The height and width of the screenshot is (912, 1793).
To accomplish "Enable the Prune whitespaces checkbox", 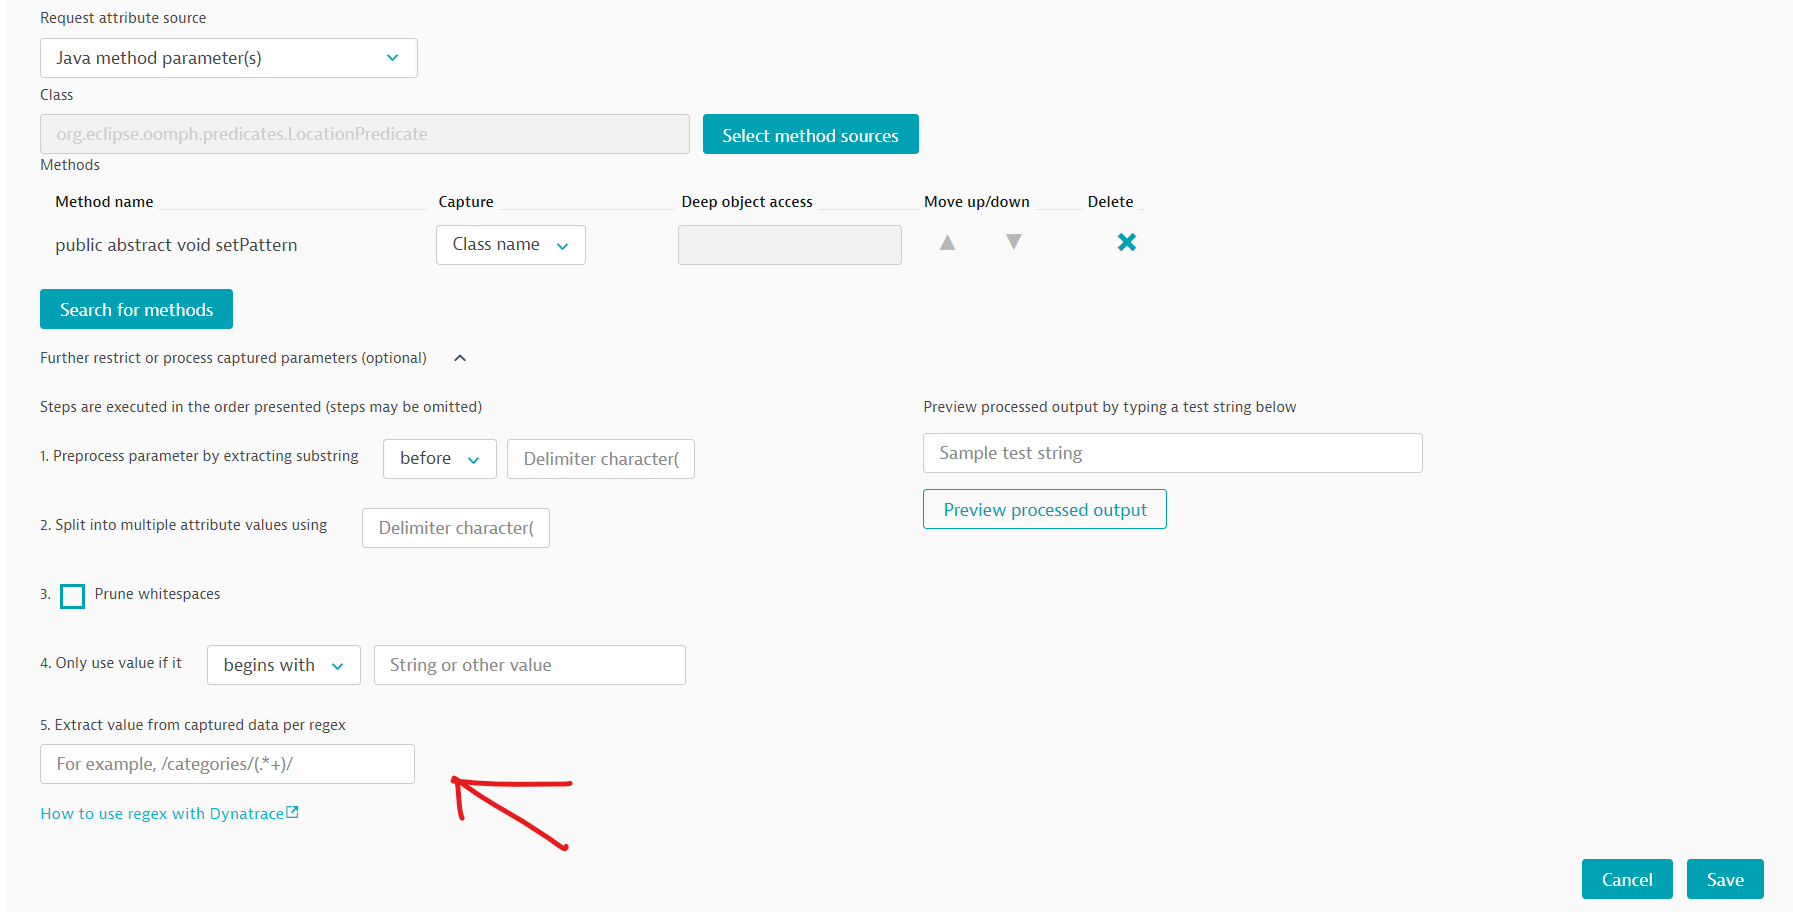I will tap(73, 596).
